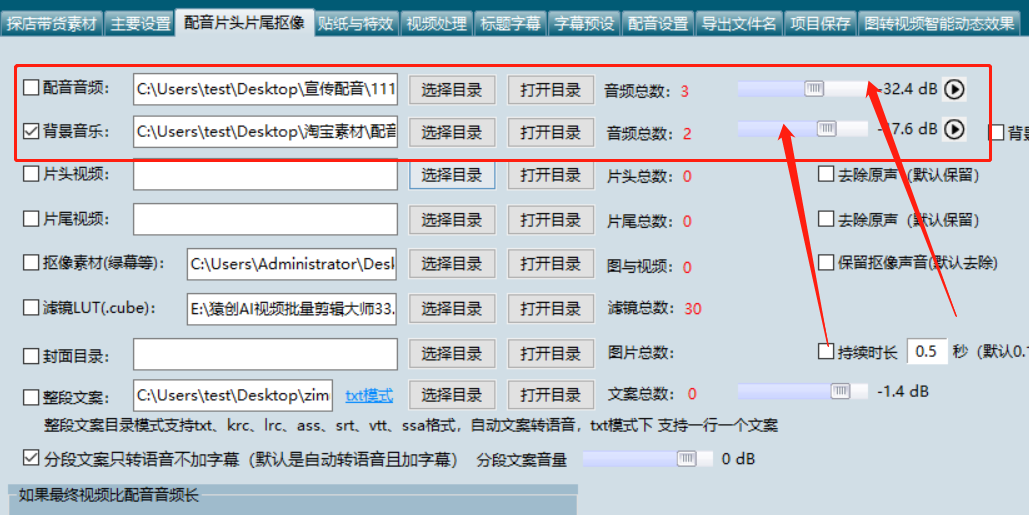Click the 整段文案 path input field
This screenshot has width=1029, height=515.
click(x=233, y=395)
